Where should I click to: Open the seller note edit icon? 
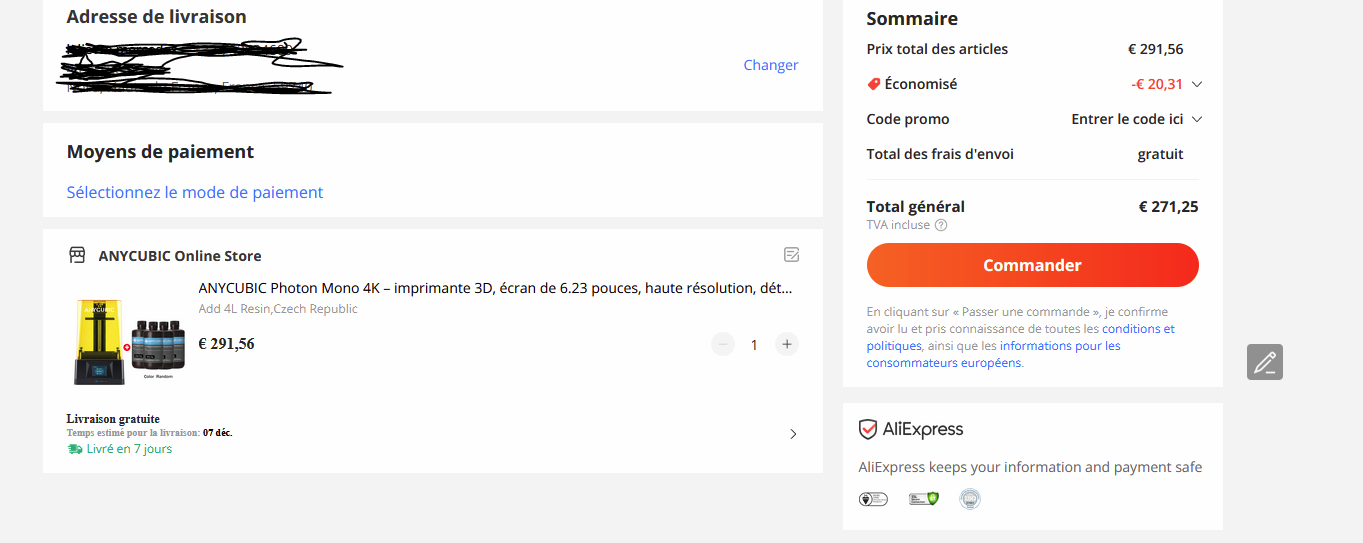point(792,255)
